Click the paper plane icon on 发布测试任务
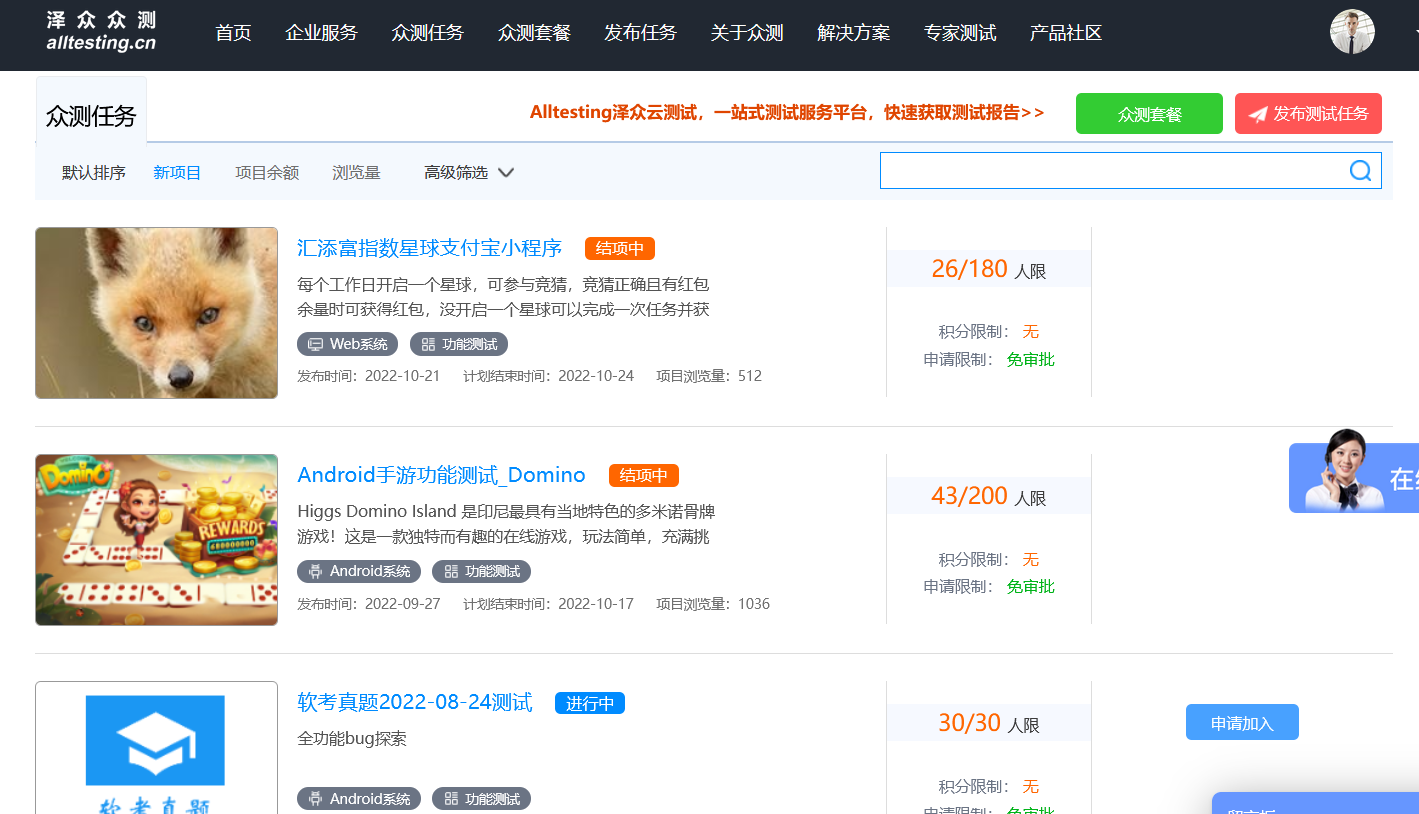This screenshot has height=814, width=1419. pos(1259,113)
